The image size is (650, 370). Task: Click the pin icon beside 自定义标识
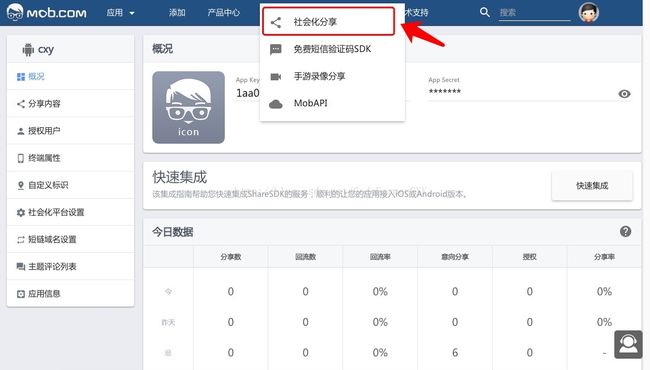point(21,185)
